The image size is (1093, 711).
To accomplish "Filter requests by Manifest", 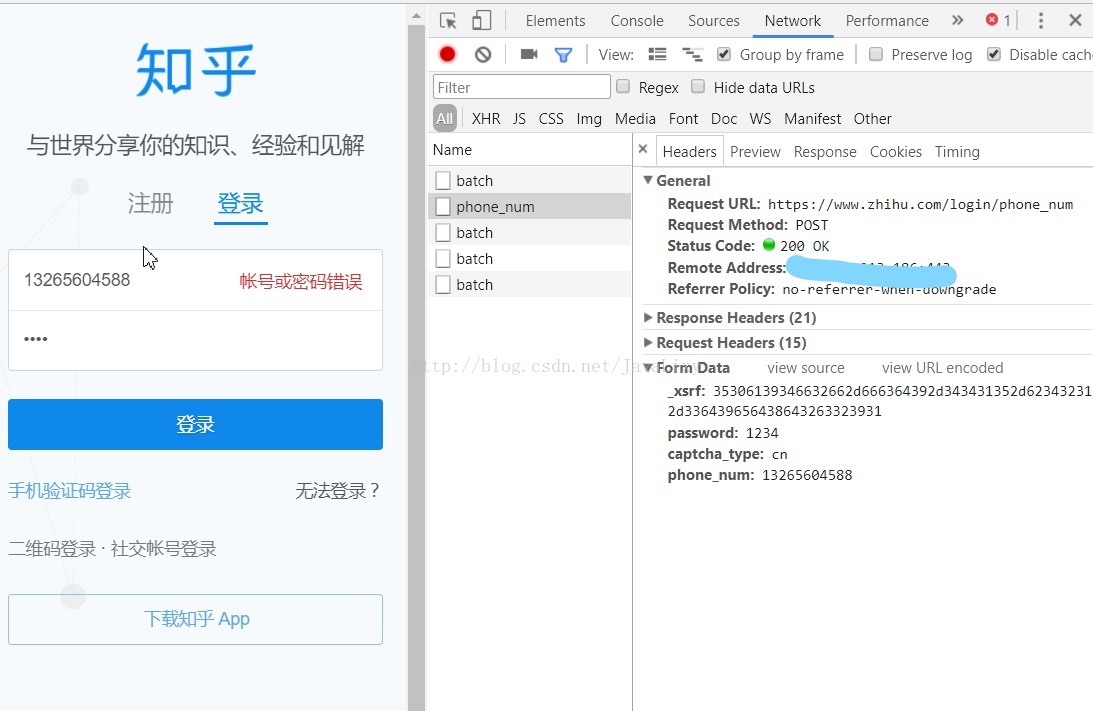I will [x=812, y=119].
